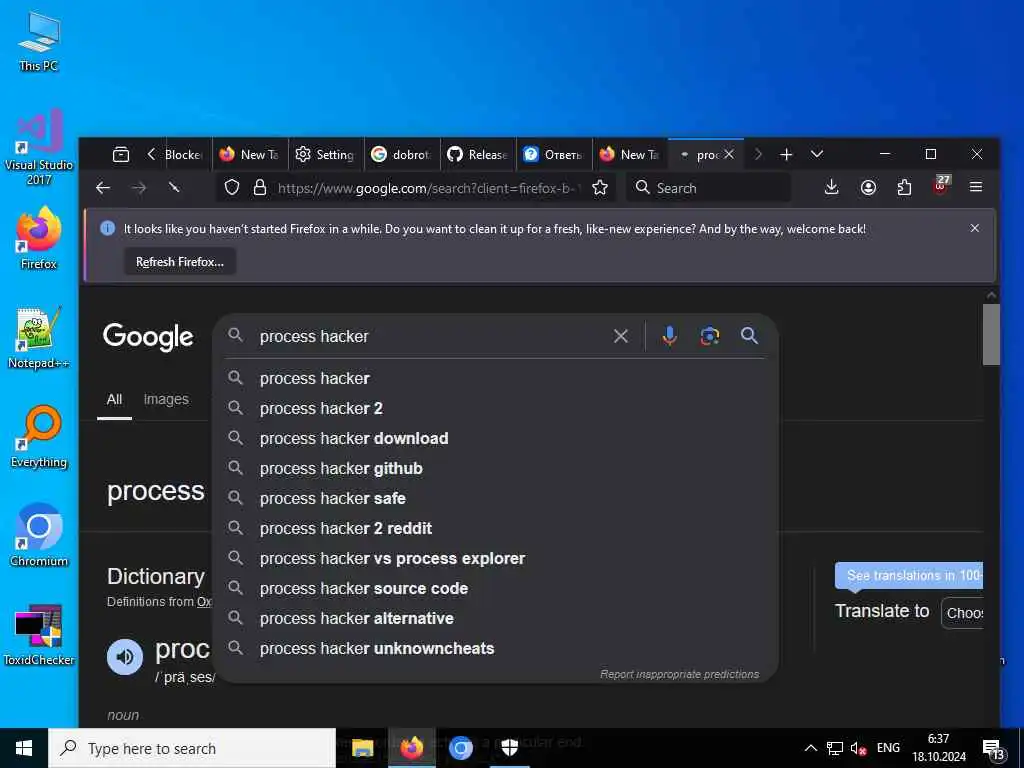Click the Firefox toolbar Search field
The width and height of the screenshot is (1024, 768).
709,188
